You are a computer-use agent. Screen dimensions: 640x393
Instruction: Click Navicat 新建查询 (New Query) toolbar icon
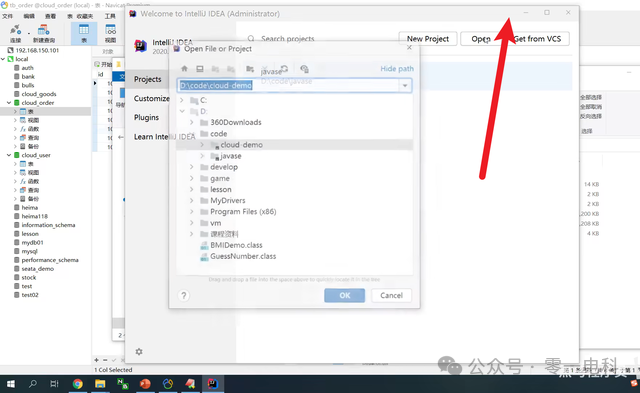[x=44, y=33]
